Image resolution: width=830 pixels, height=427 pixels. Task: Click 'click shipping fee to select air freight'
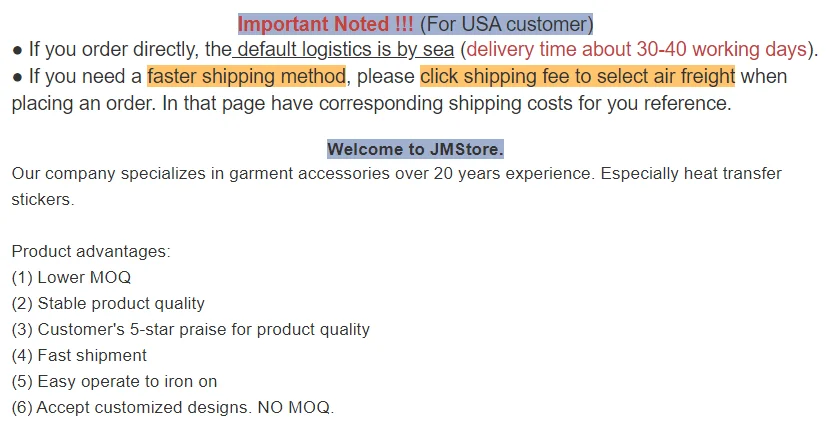click(x=577, y=76)
